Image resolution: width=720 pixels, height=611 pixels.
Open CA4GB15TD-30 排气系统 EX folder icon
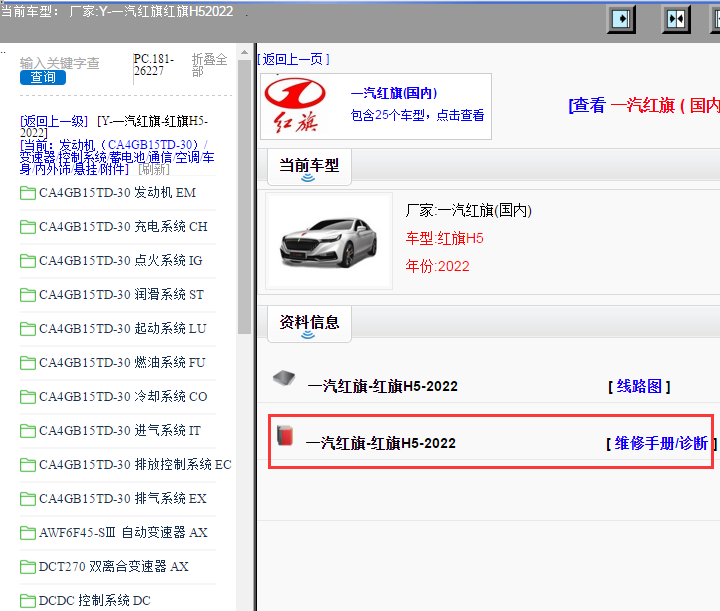tap(28, 499)
